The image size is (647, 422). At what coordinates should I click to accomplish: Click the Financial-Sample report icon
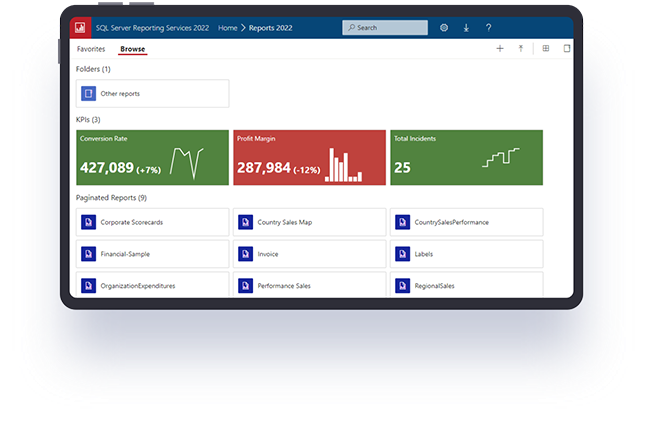[x=88, y=254]
